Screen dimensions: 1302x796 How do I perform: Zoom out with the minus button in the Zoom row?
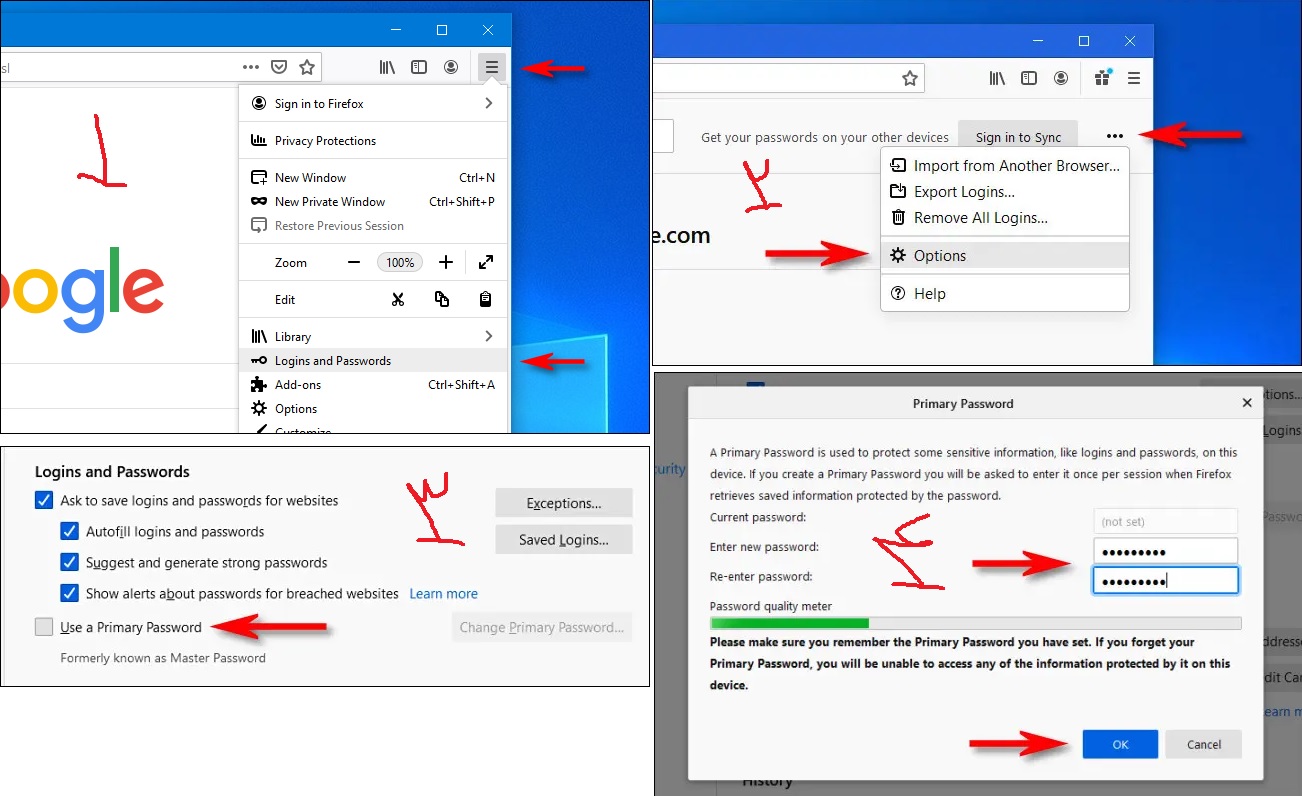pos(354,262)
